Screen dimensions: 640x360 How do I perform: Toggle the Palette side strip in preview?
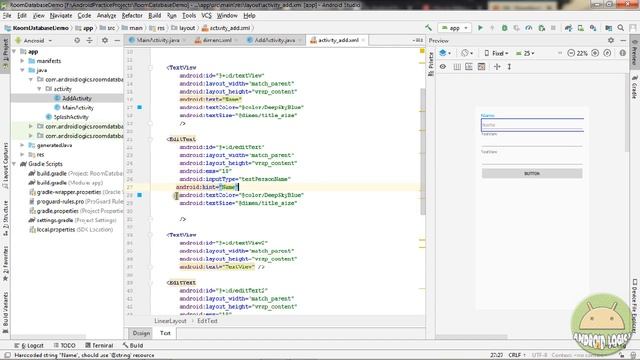click(x=430, y=64)
